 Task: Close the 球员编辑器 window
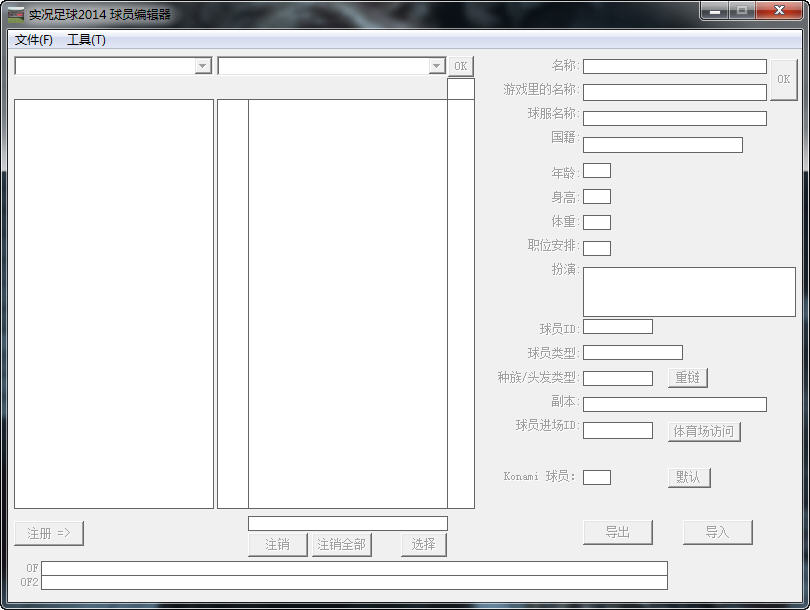tap(779, 11)
